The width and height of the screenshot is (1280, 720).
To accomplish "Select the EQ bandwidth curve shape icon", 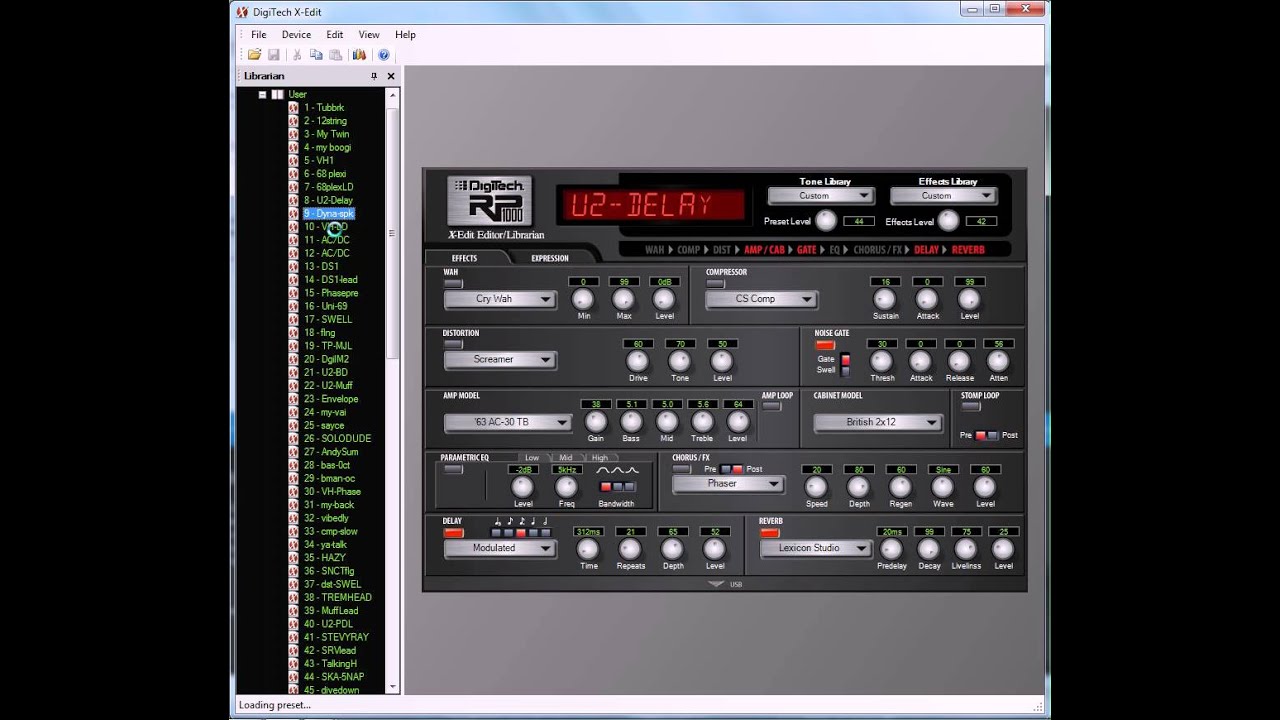I will tap(617, 470).
